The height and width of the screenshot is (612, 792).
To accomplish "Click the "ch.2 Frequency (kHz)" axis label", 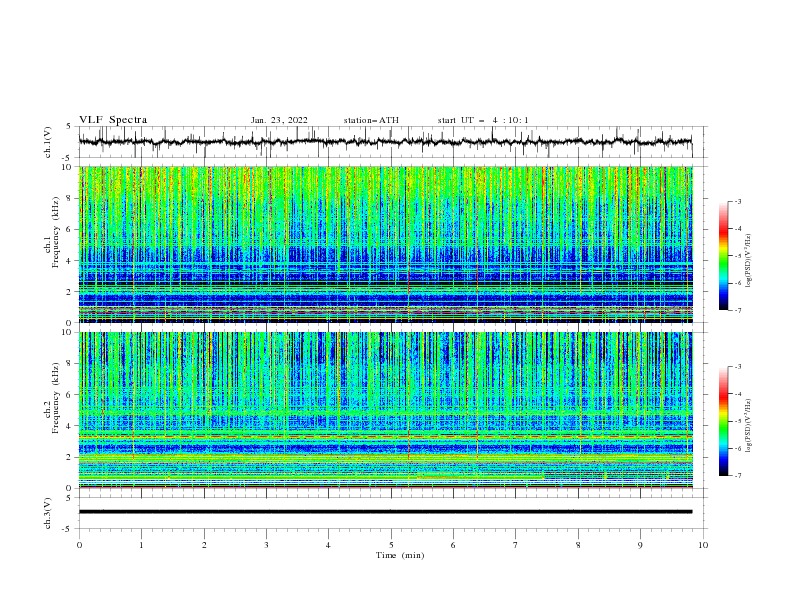I will pos(52,398).
